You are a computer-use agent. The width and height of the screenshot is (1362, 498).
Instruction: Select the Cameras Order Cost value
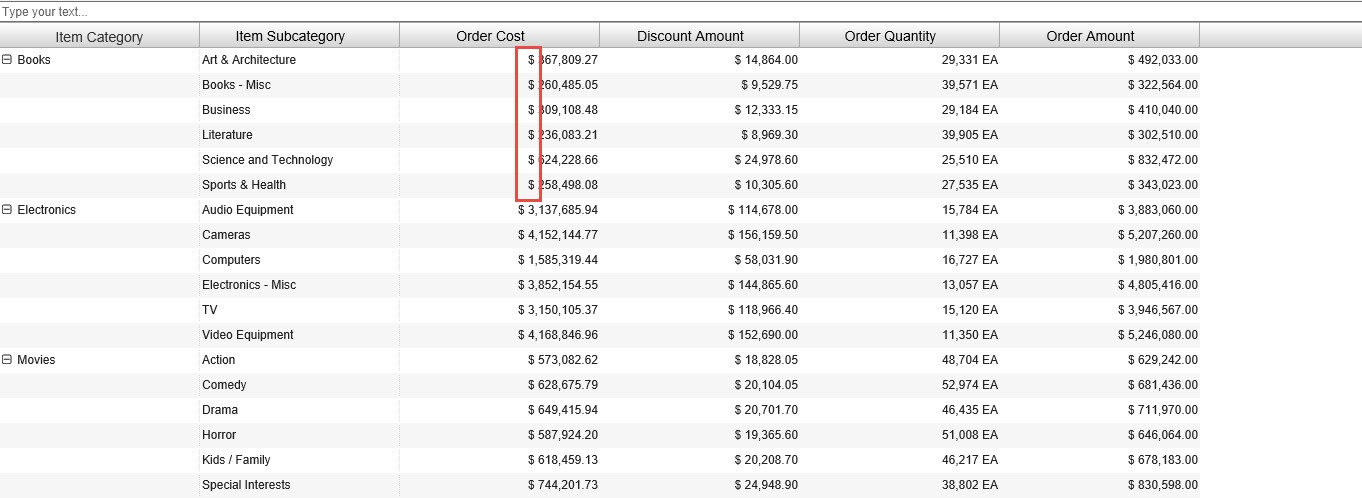[x=558, y=235]
